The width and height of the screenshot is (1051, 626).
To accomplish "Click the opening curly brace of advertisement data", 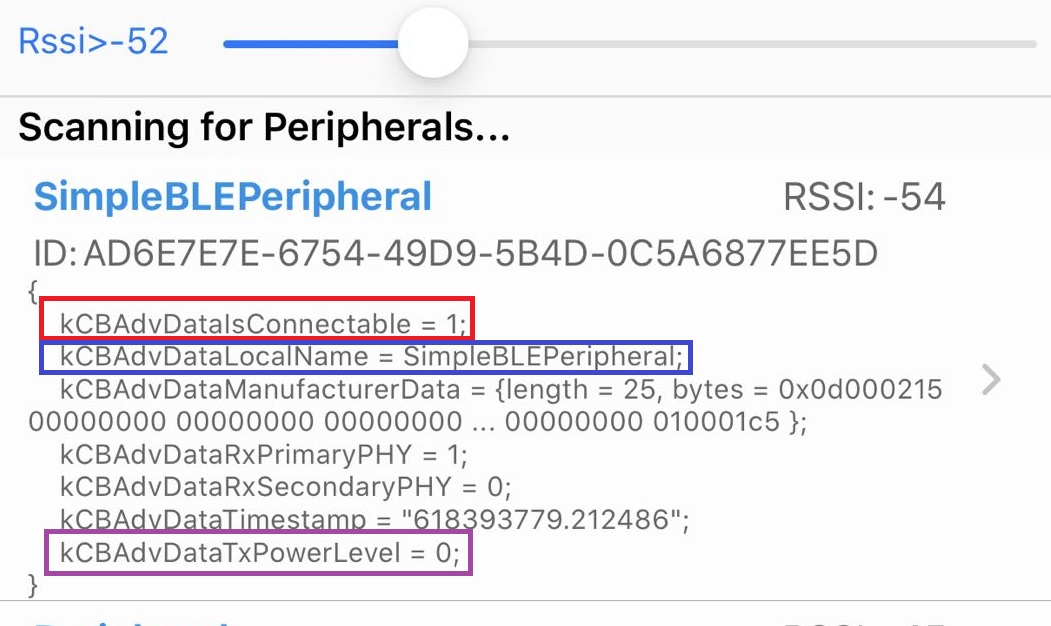I will point(34,293).
